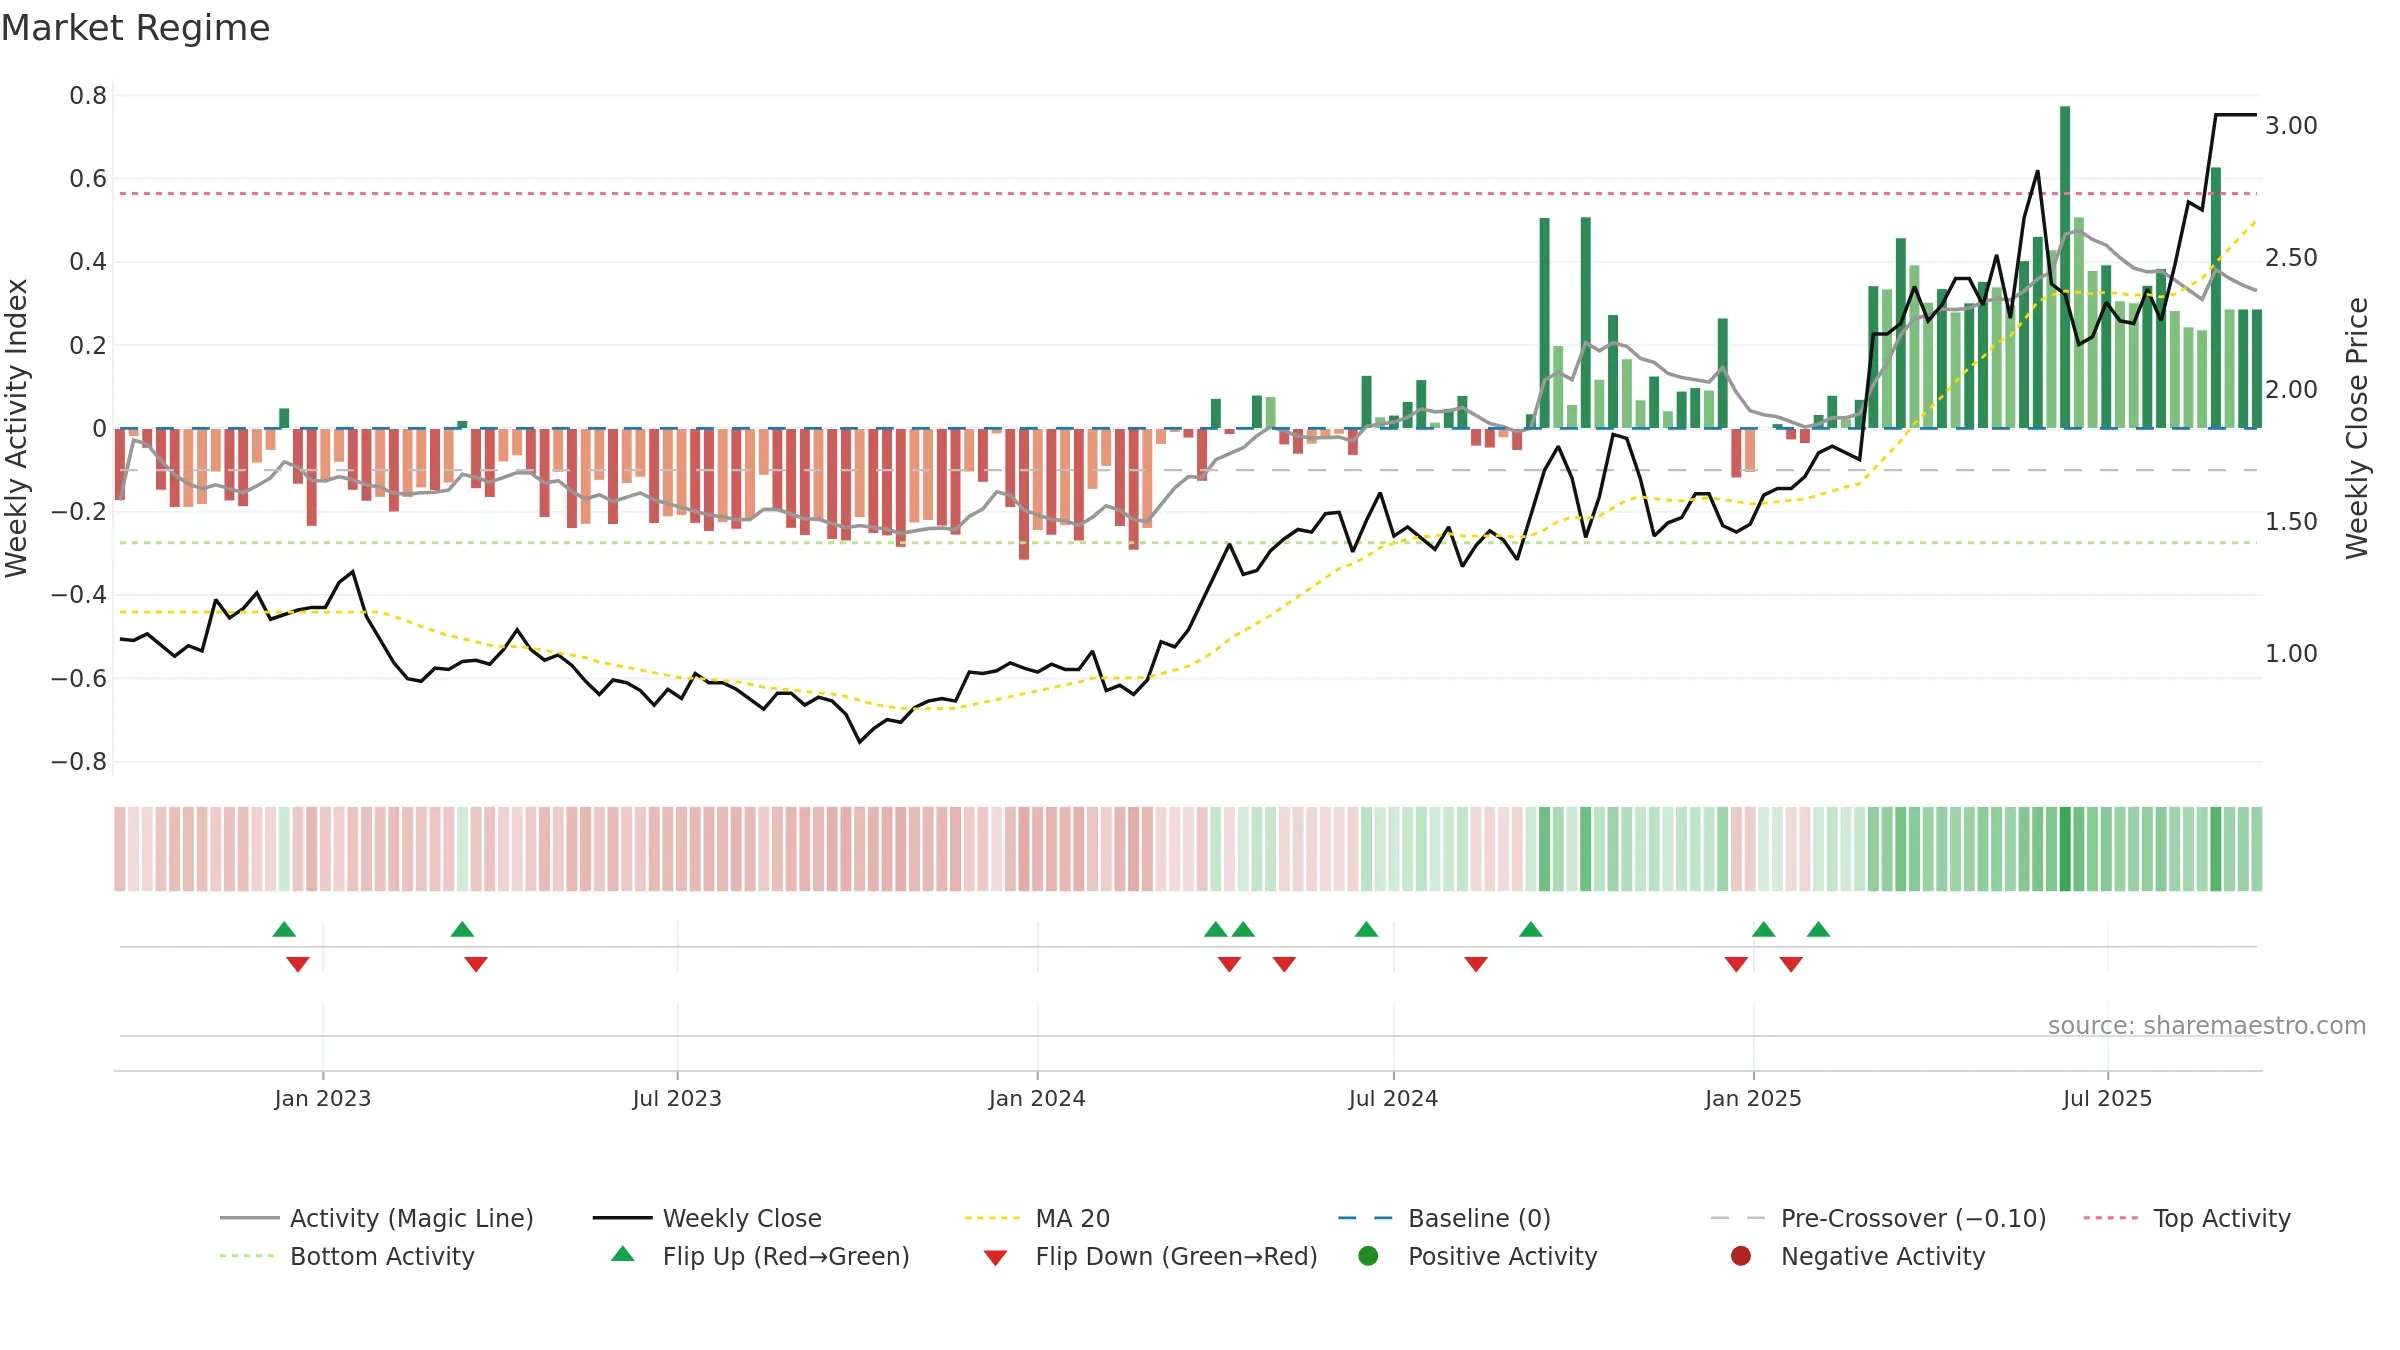Image resolution: width=2400 pixels, height=1350 pixels.
Task: Click the Weekly Close Price axis title
Action: pyautogui.click(x=2357, y=428)
